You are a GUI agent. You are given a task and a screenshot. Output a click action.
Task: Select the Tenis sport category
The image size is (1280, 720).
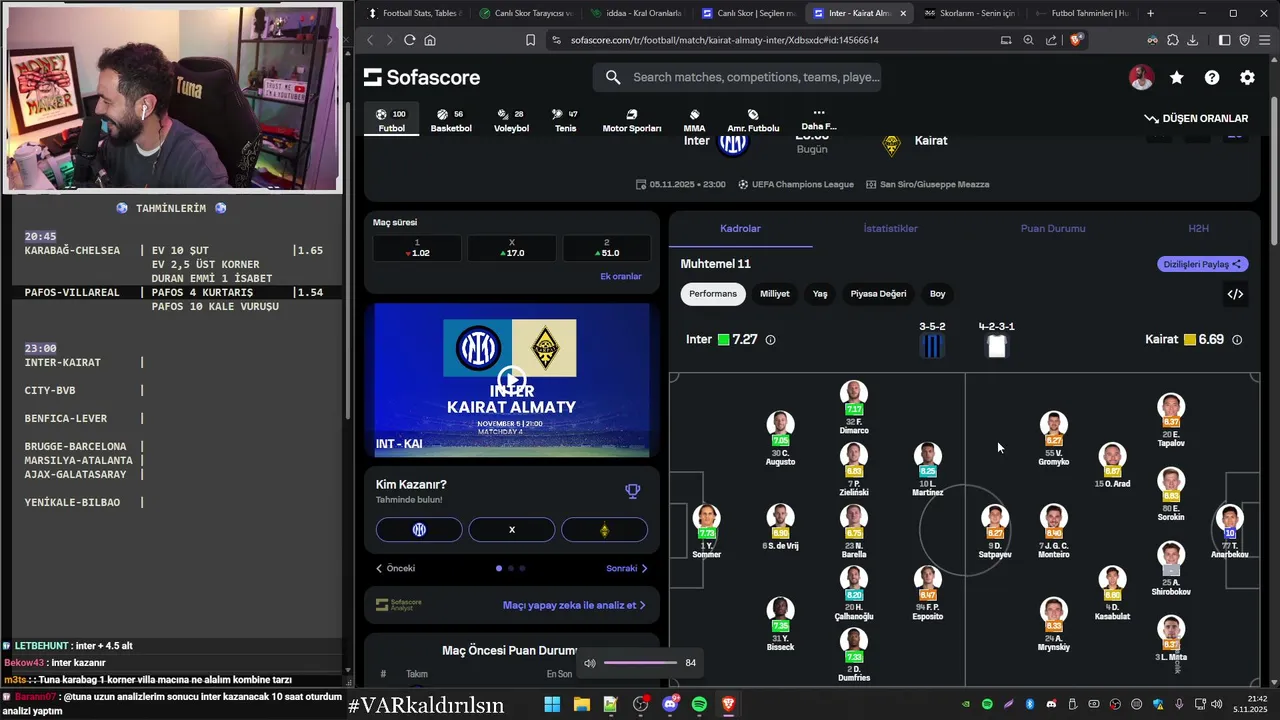(566, 121)
